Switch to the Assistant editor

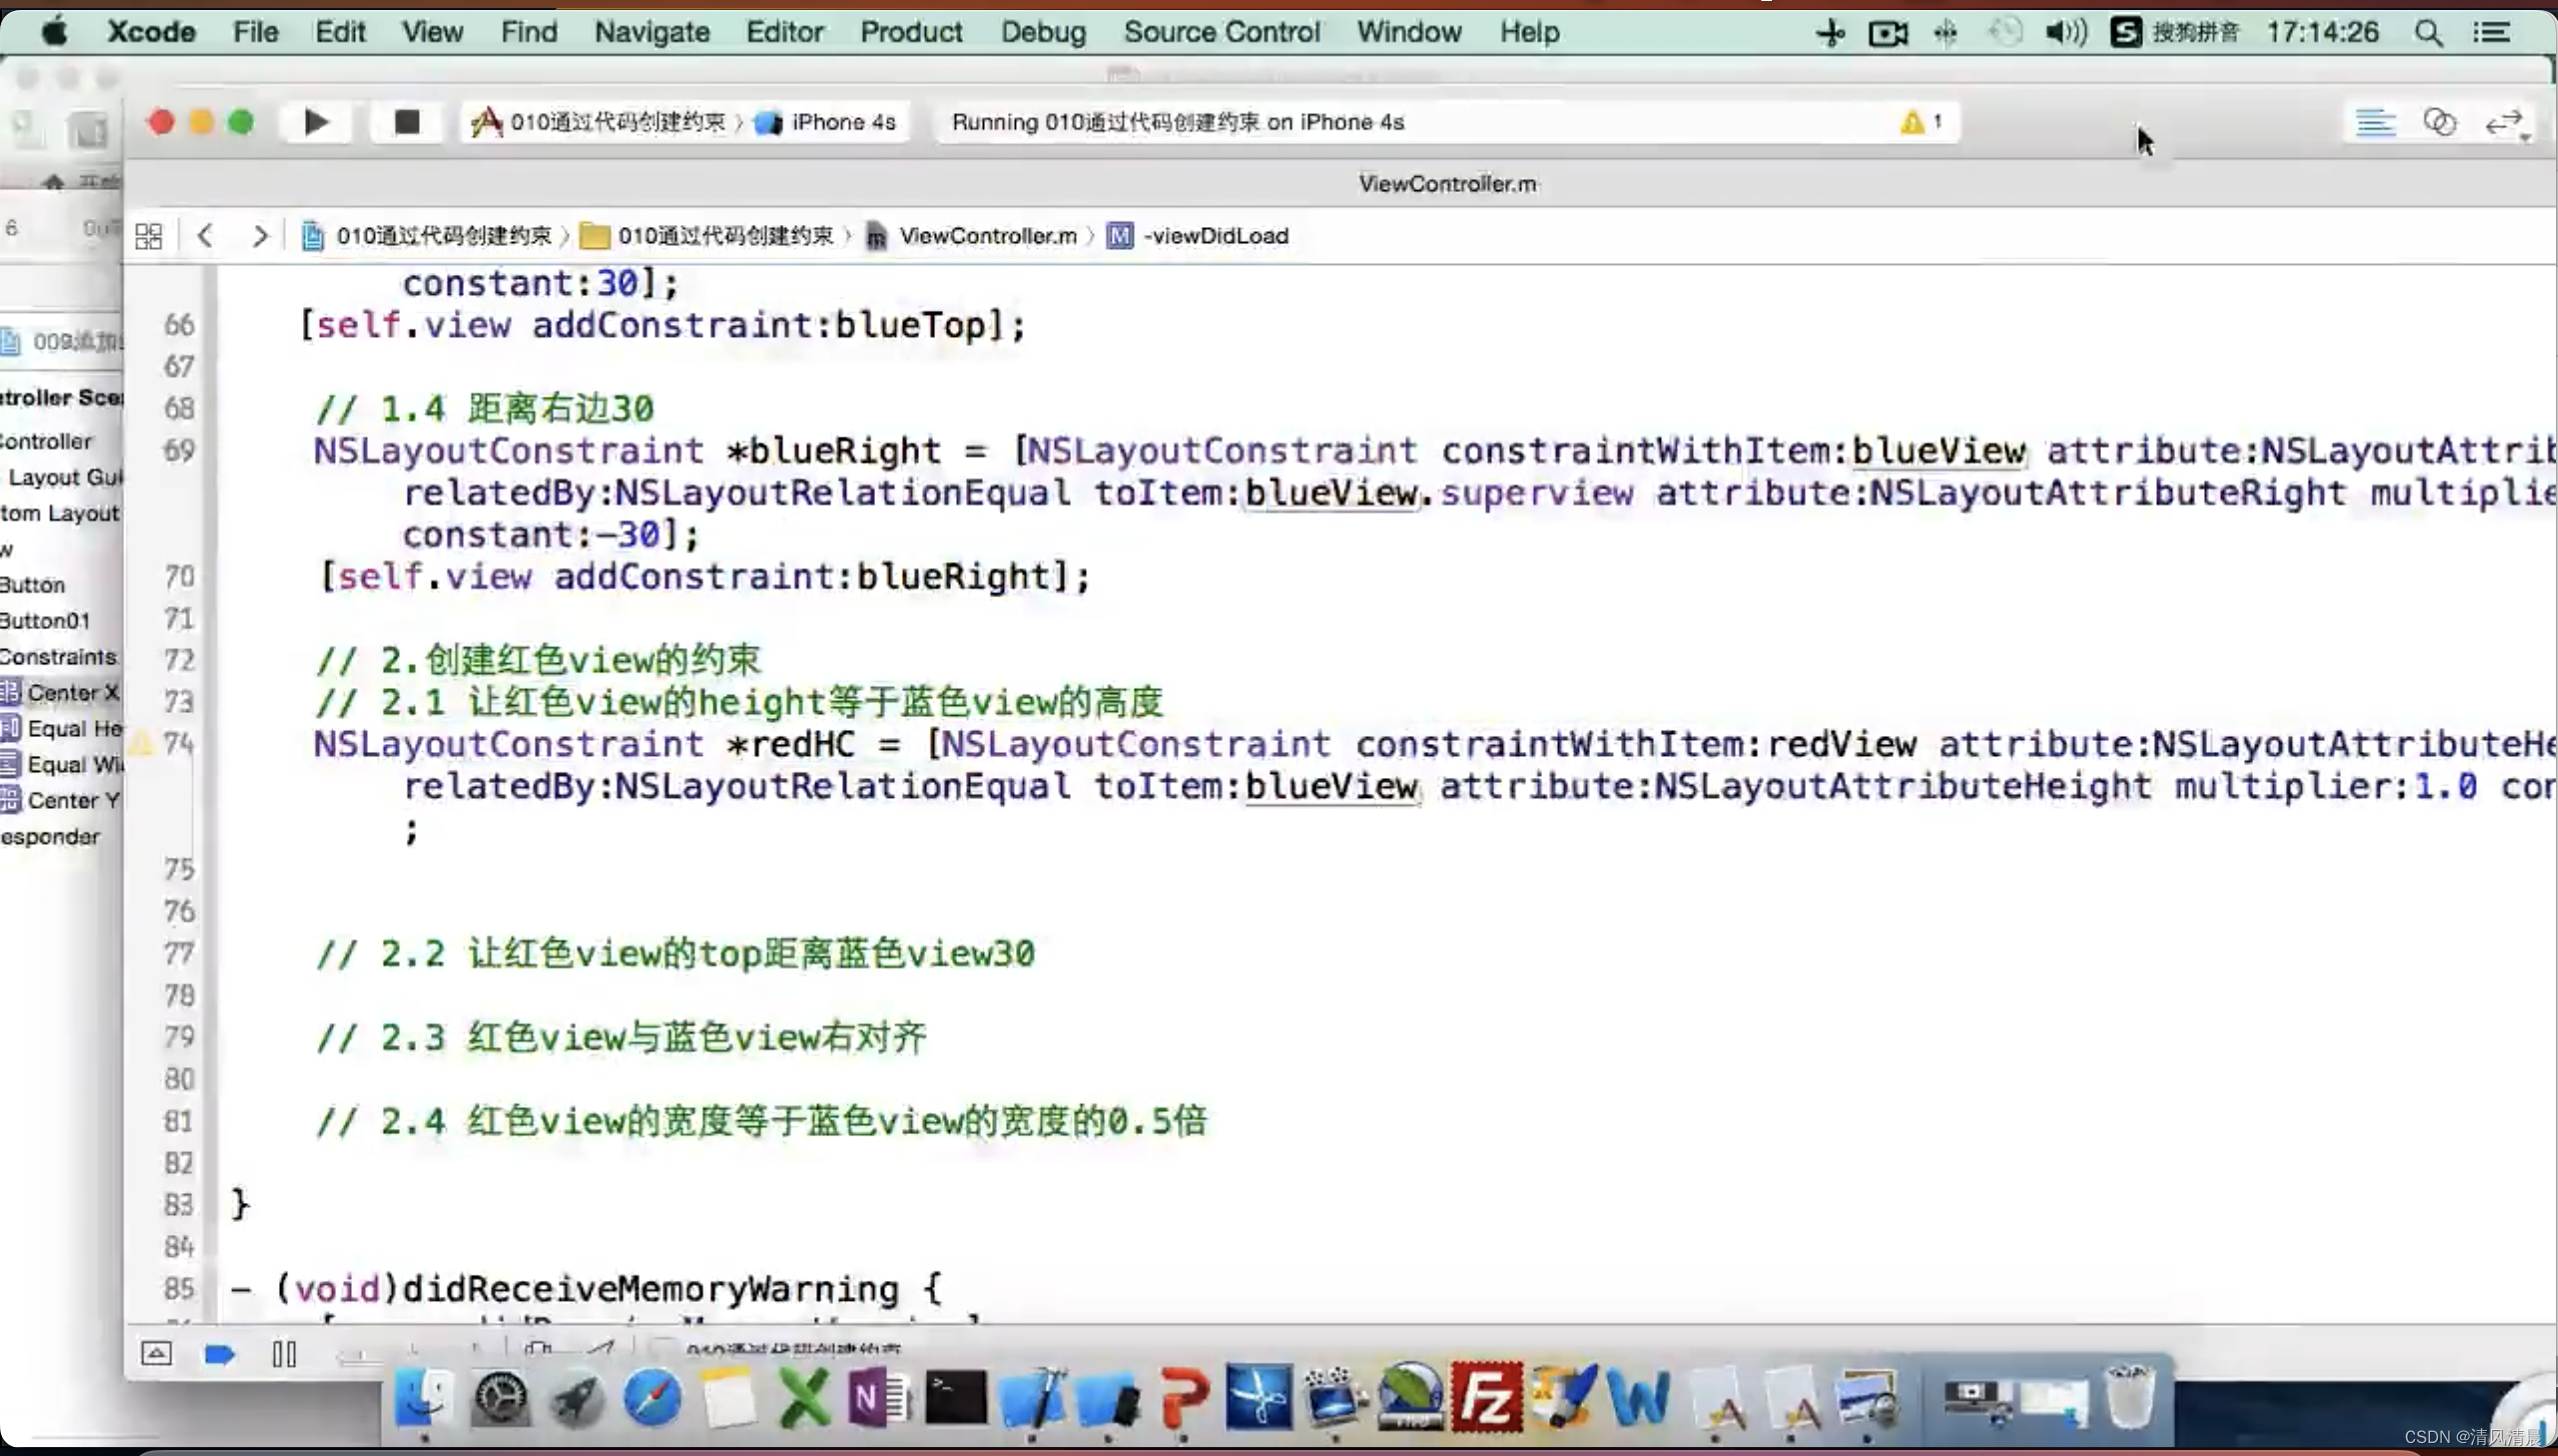pos(2439,123)
